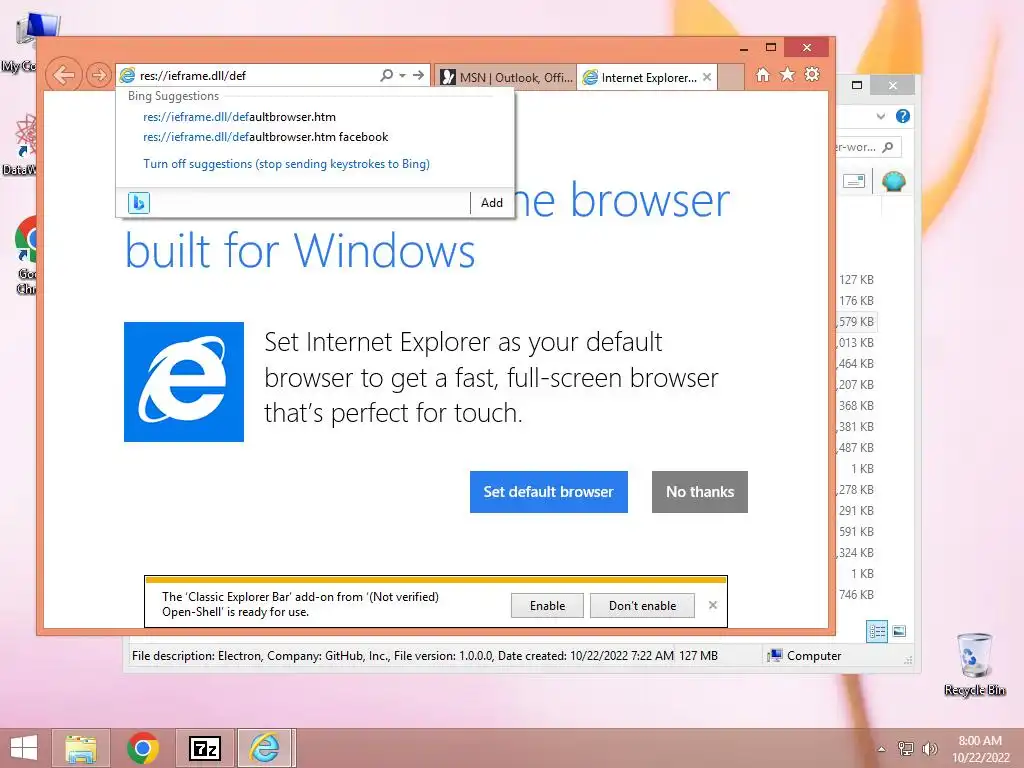Select the Internet Explorer tab
Viewport: 1024px width, 768px height.
click(640, 77)
